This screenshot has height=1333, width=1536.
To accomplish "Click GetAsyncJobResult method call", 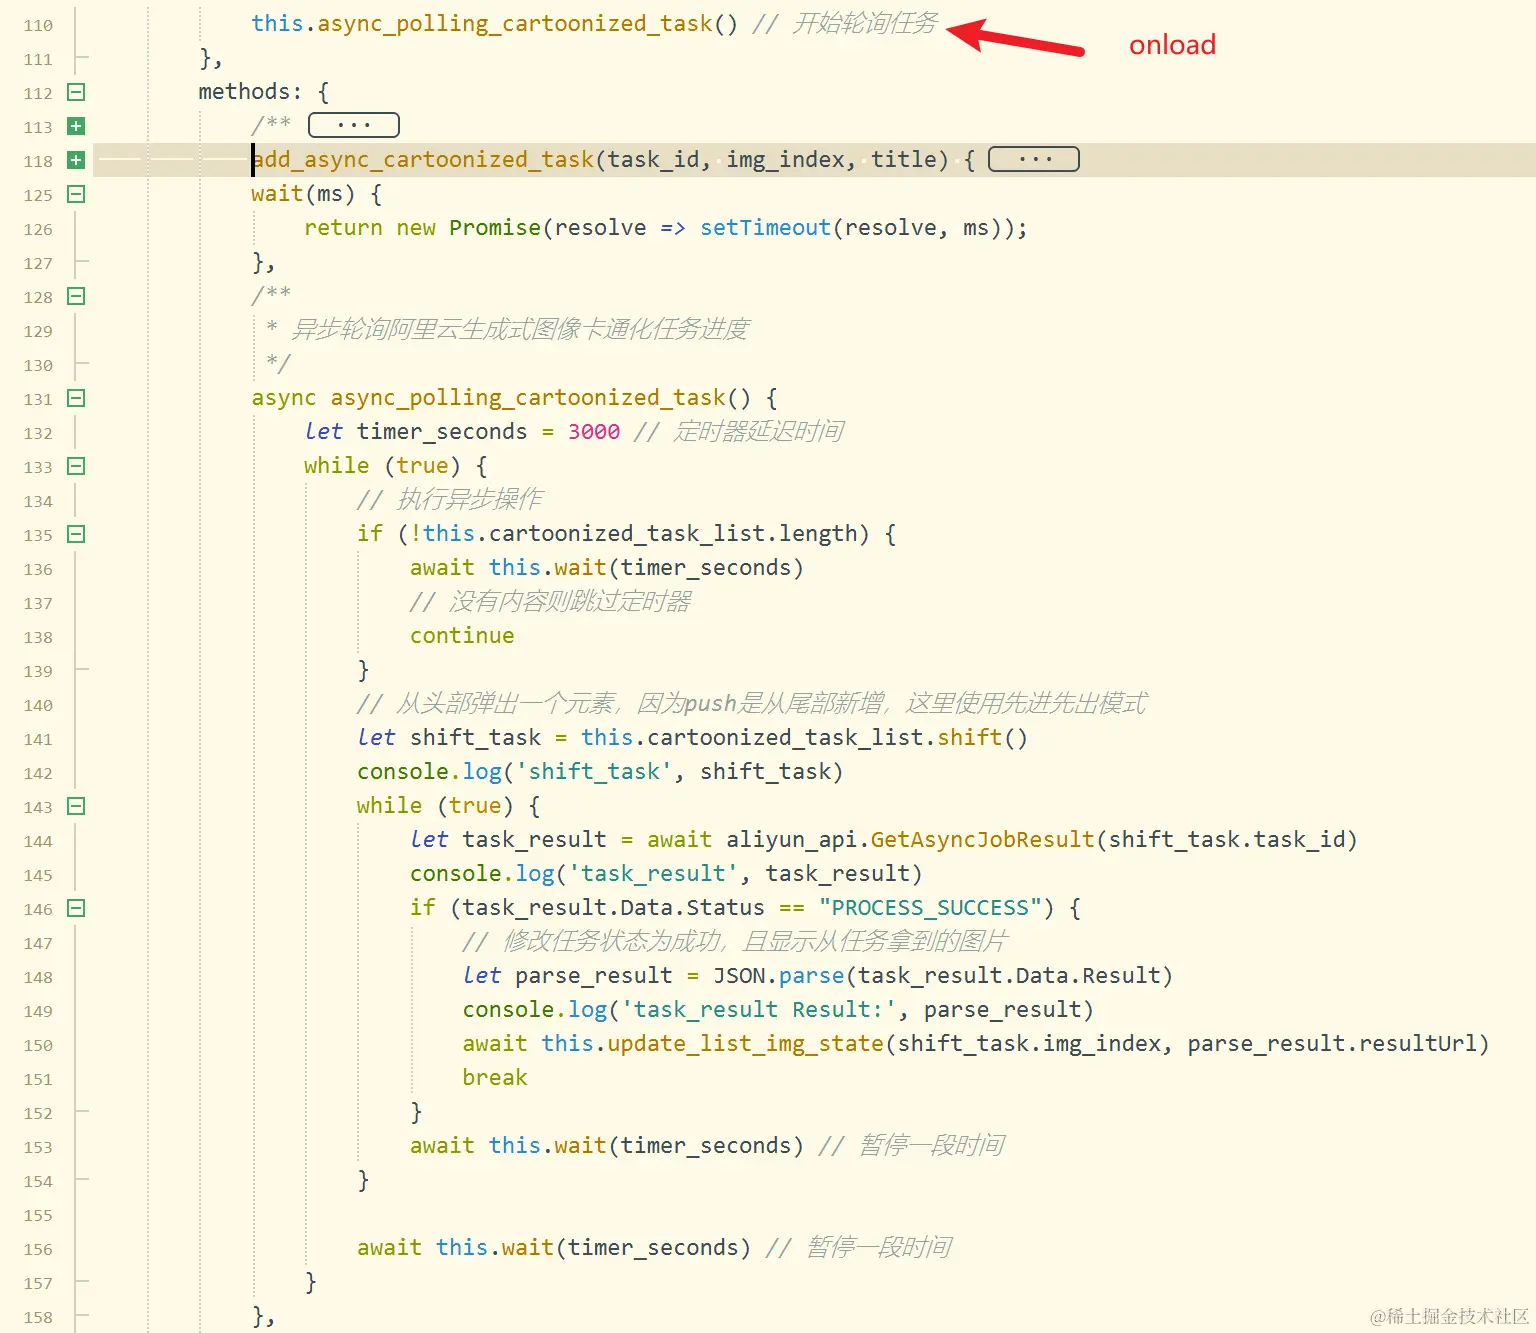I will [983, 839].
